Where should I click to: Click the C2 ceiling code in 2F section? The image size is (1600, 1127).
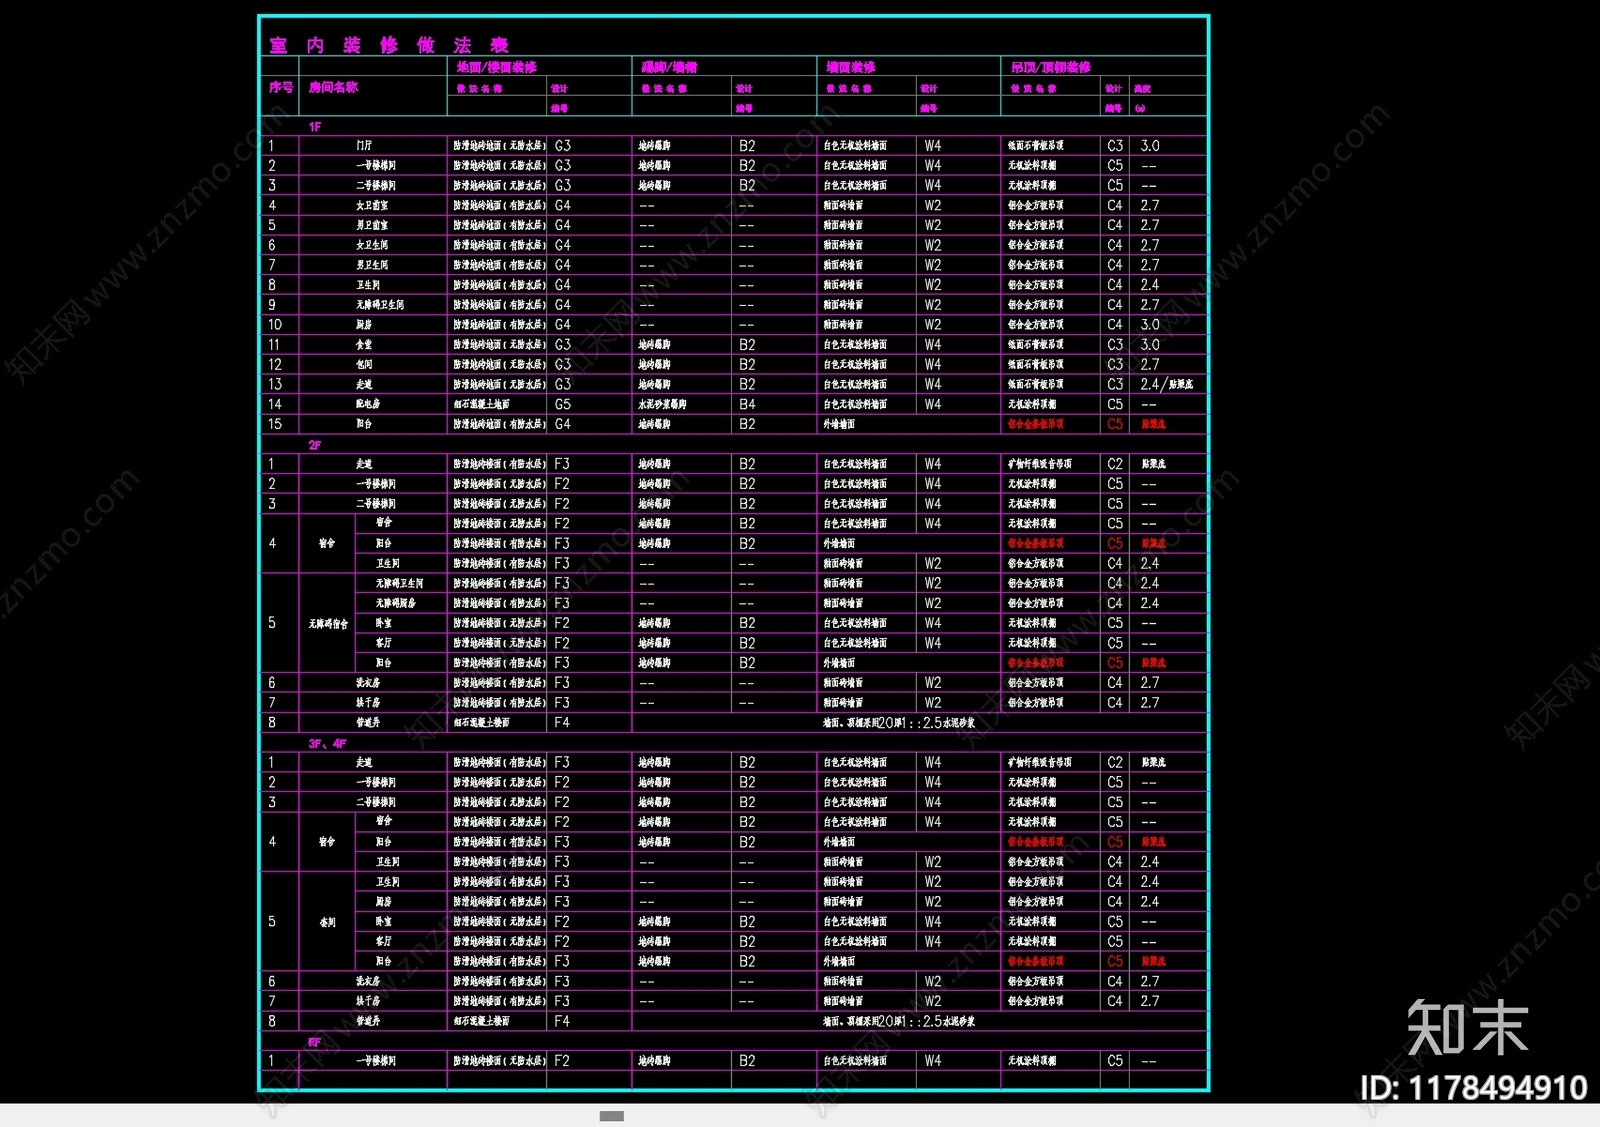[x=1115, y=464]
